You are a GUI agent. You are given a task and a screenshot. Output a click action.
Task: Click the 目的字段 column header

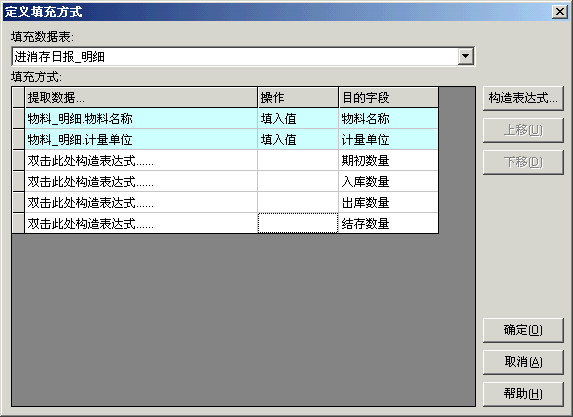pos(388,98)
